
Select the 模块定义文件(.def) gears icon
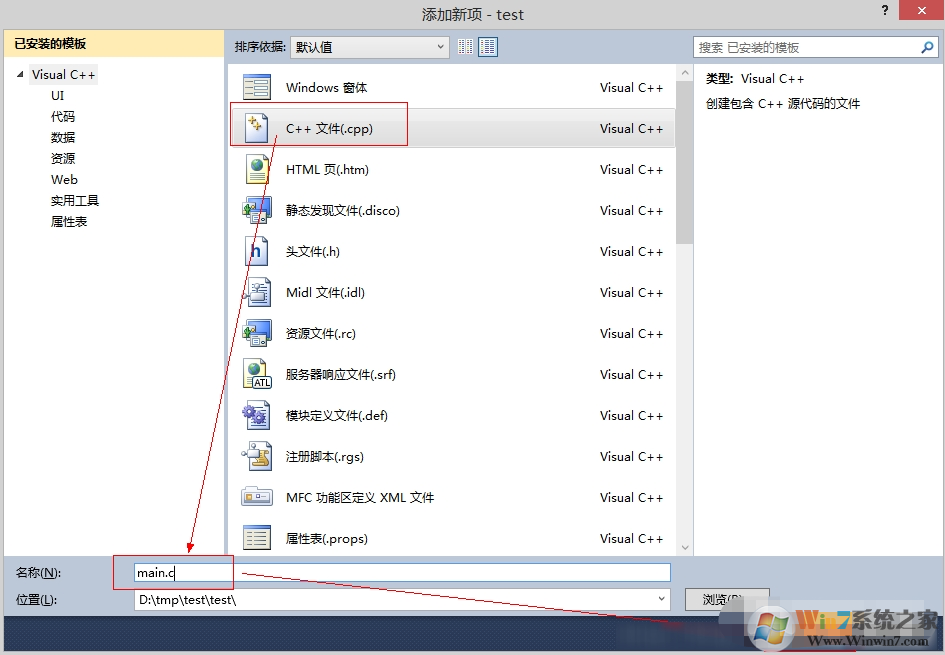click(x=256, y=415)
